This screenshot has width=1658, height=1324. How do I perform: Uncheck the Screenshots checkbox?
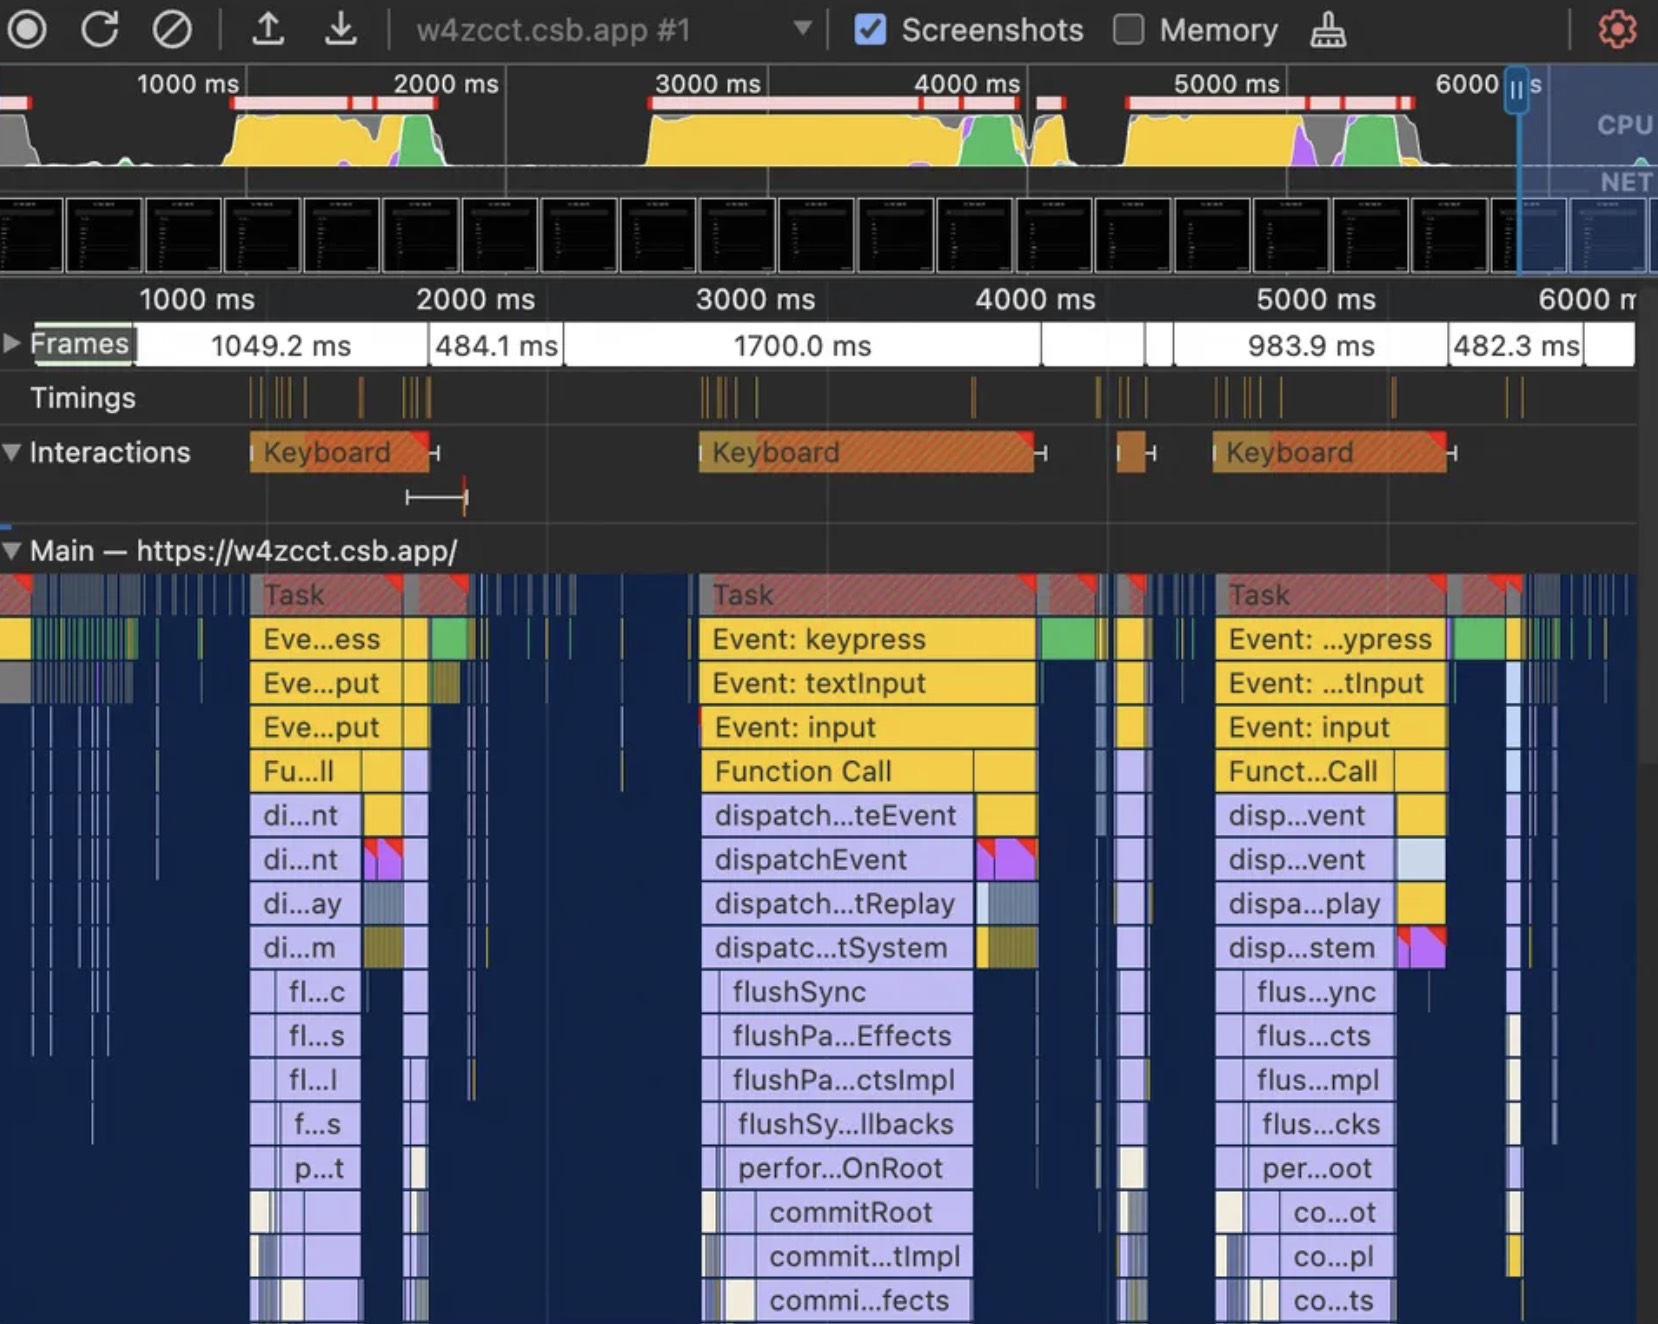tap(869, 30)
